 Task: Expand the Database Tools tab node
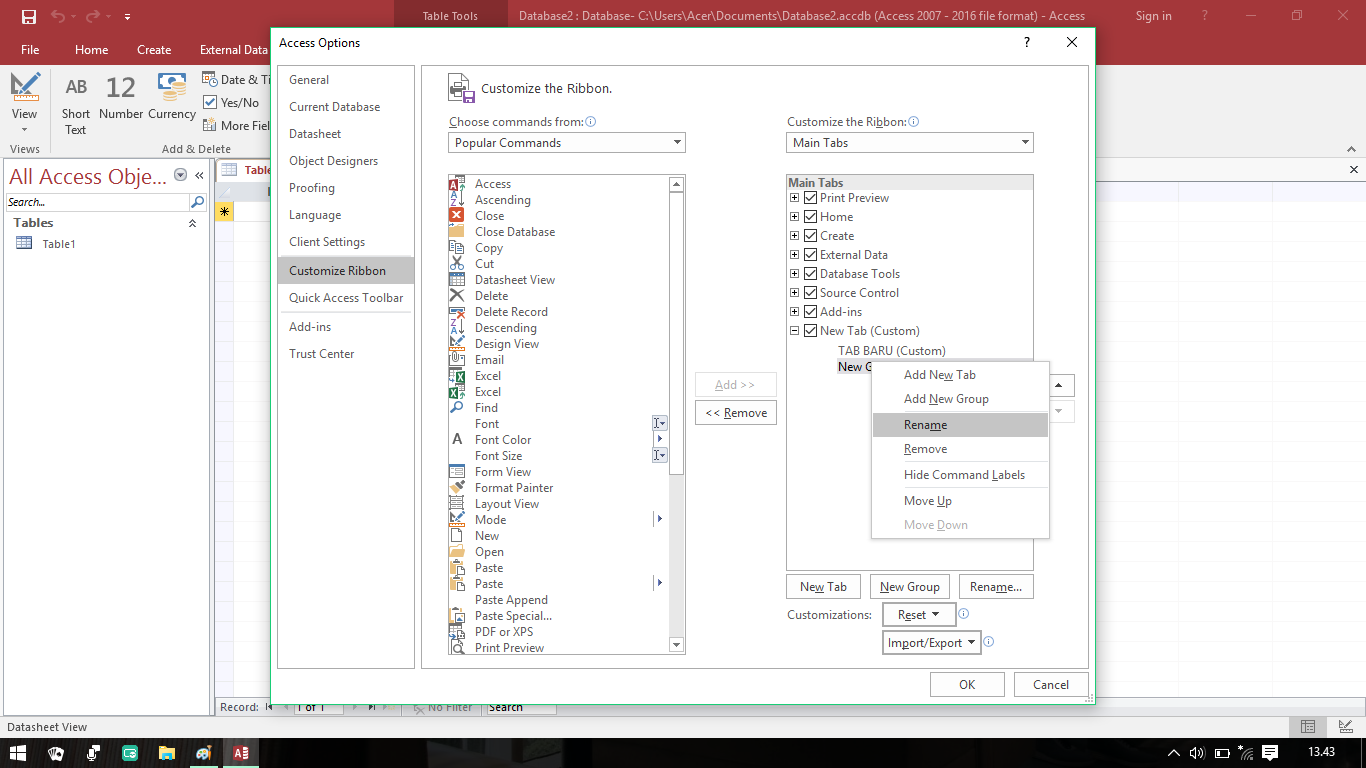(x=795, y=274)
